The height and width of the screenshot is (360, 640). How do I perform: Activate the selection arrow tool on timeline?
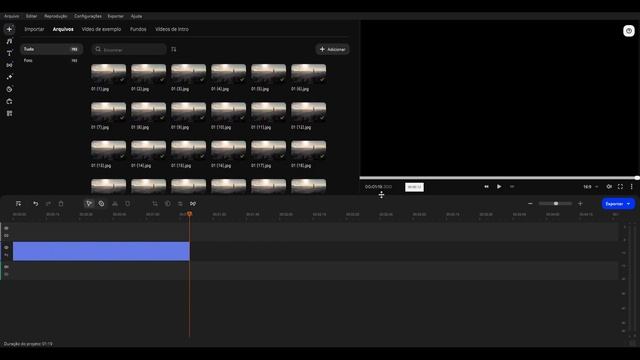[89, 204]
